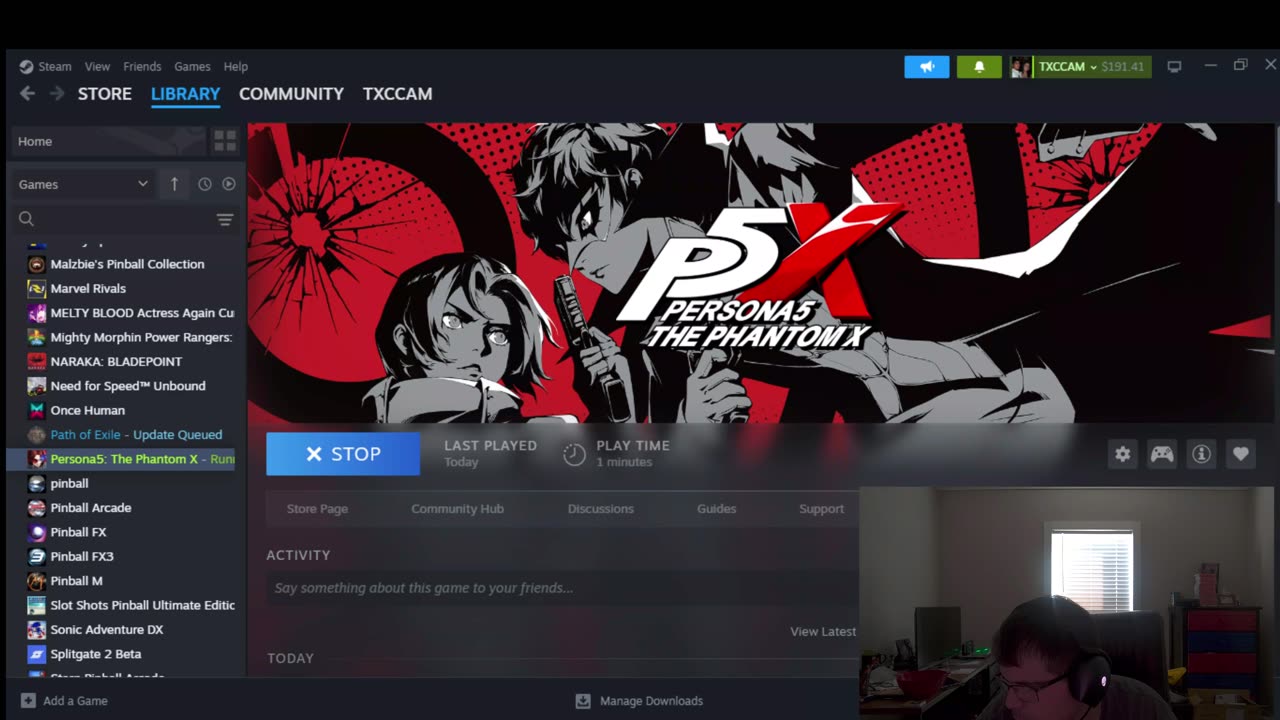This screenshot has width=1280, height=720.
Task: Click the Persona5 The Phantom X banner
Action: (x=760, y=272)
